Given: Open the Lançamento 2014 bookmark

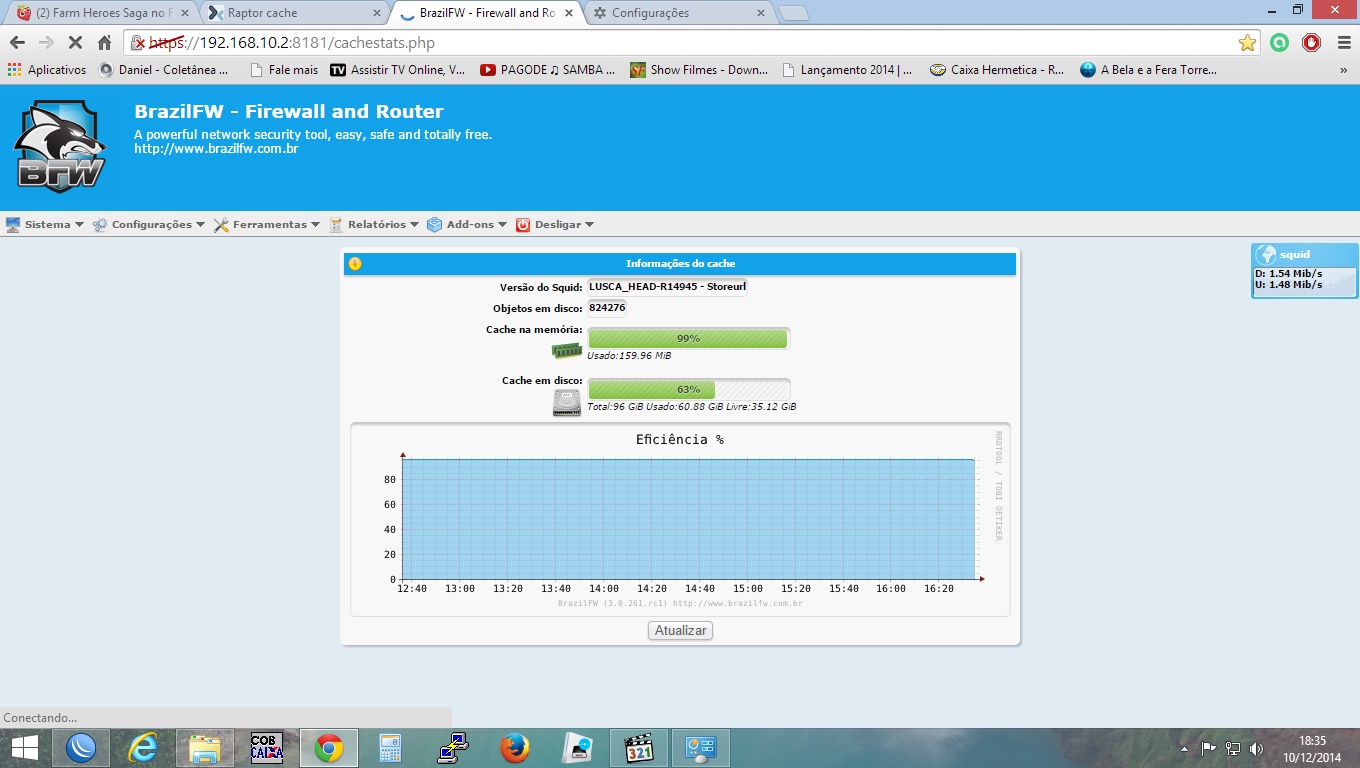Looking at the screenshot, I should tap(848, 70).
